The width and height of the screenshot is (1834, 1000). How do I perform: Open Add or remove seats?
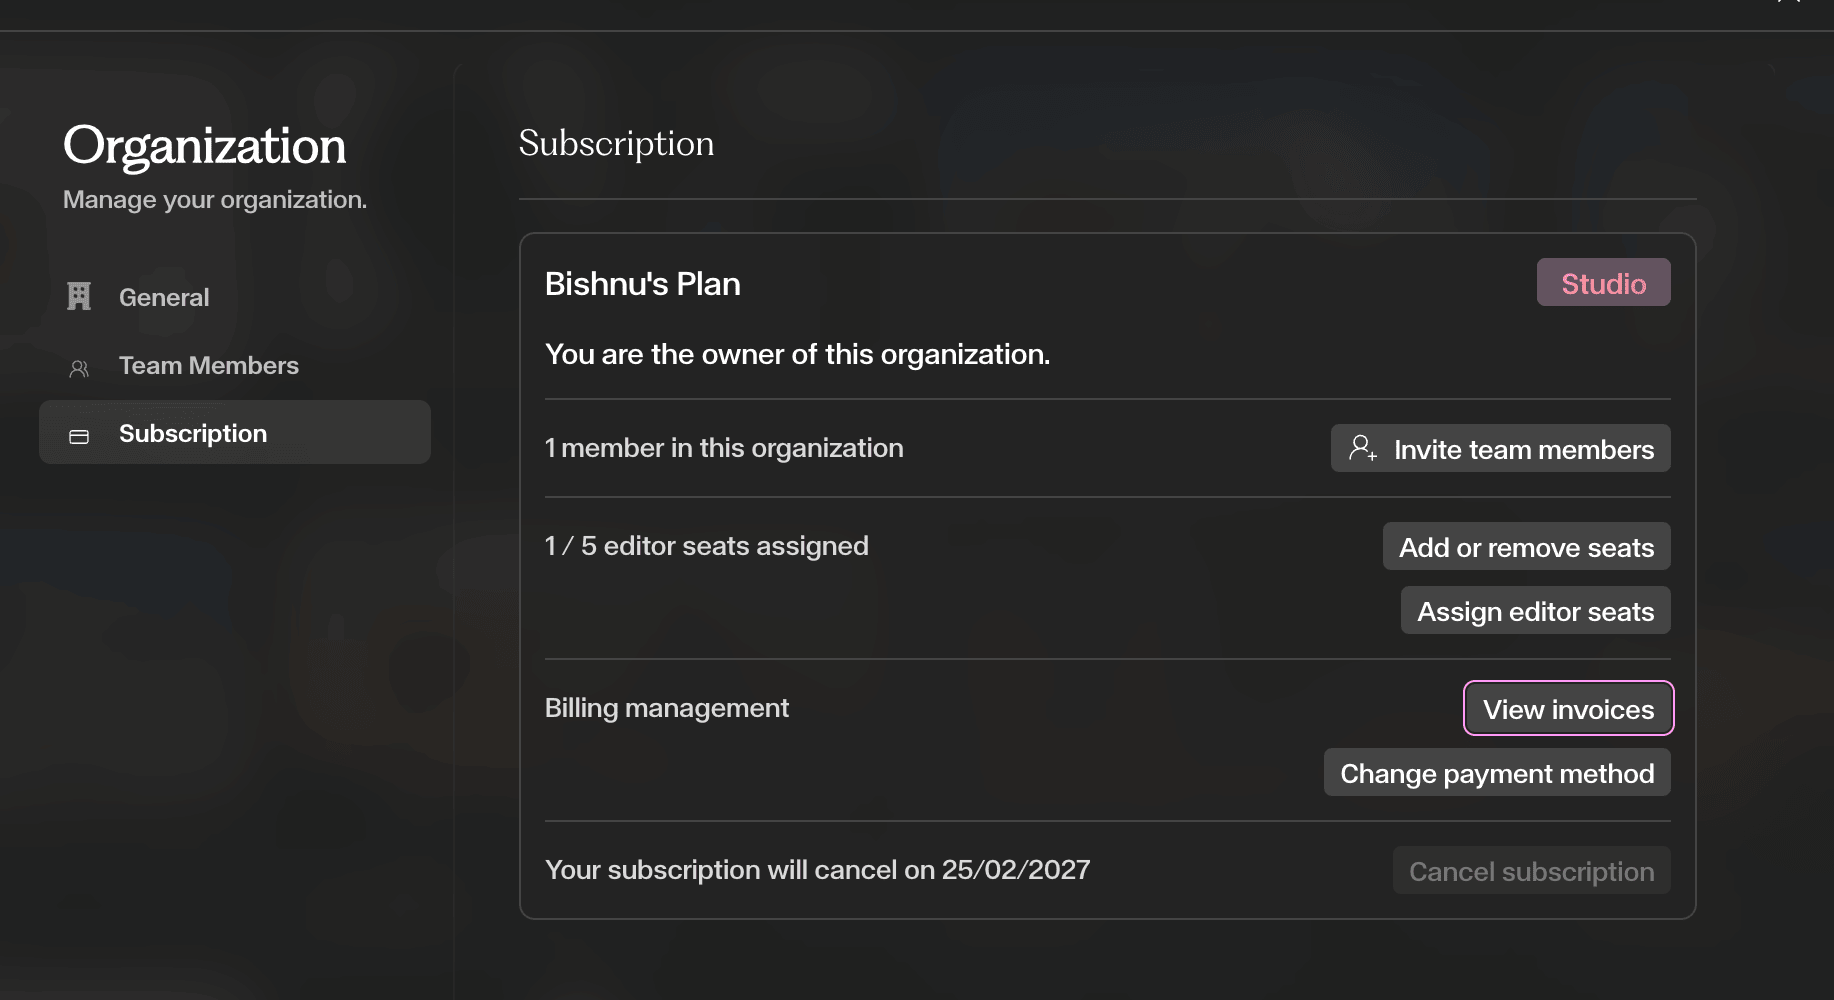point(1526,546)
